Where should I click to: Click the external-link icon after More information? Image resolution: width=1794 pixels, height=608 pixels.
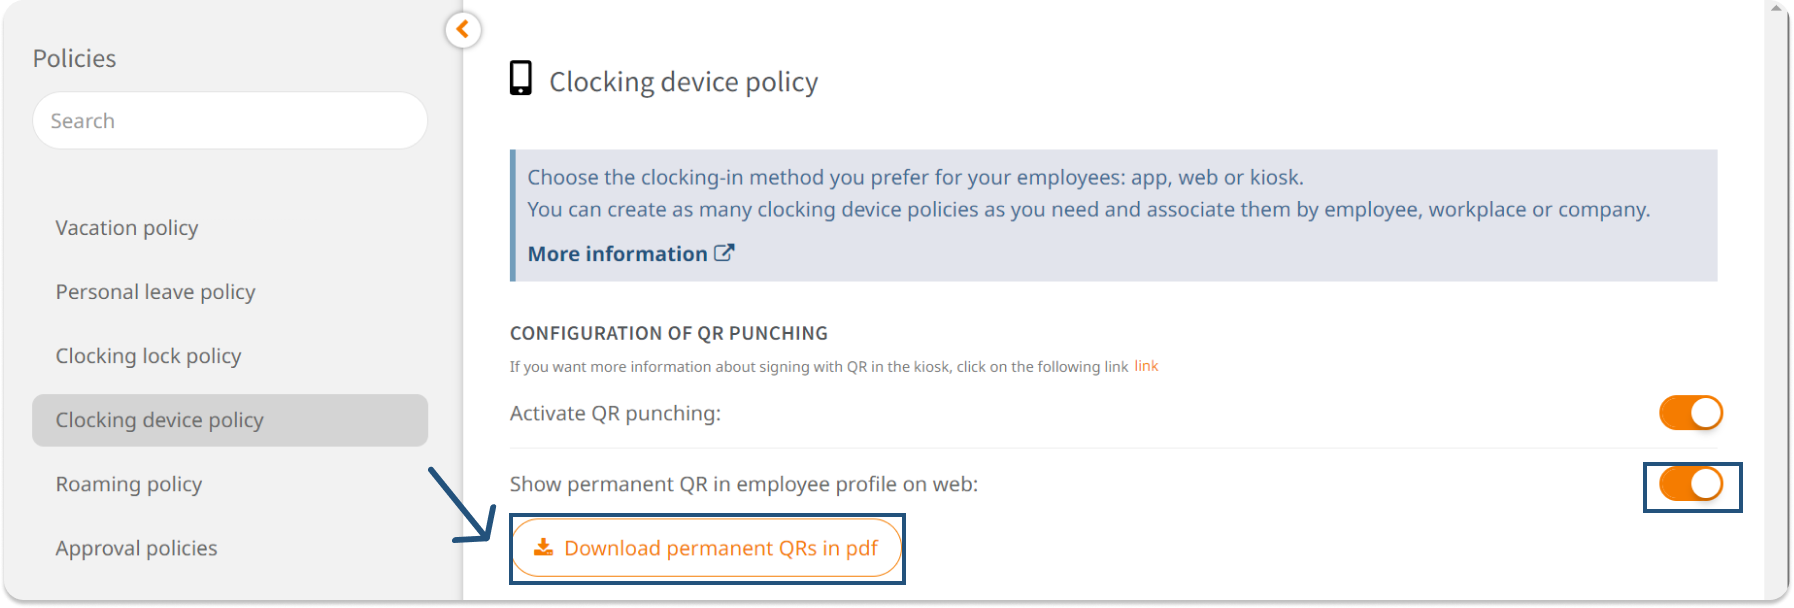click(x=724, y=253)
